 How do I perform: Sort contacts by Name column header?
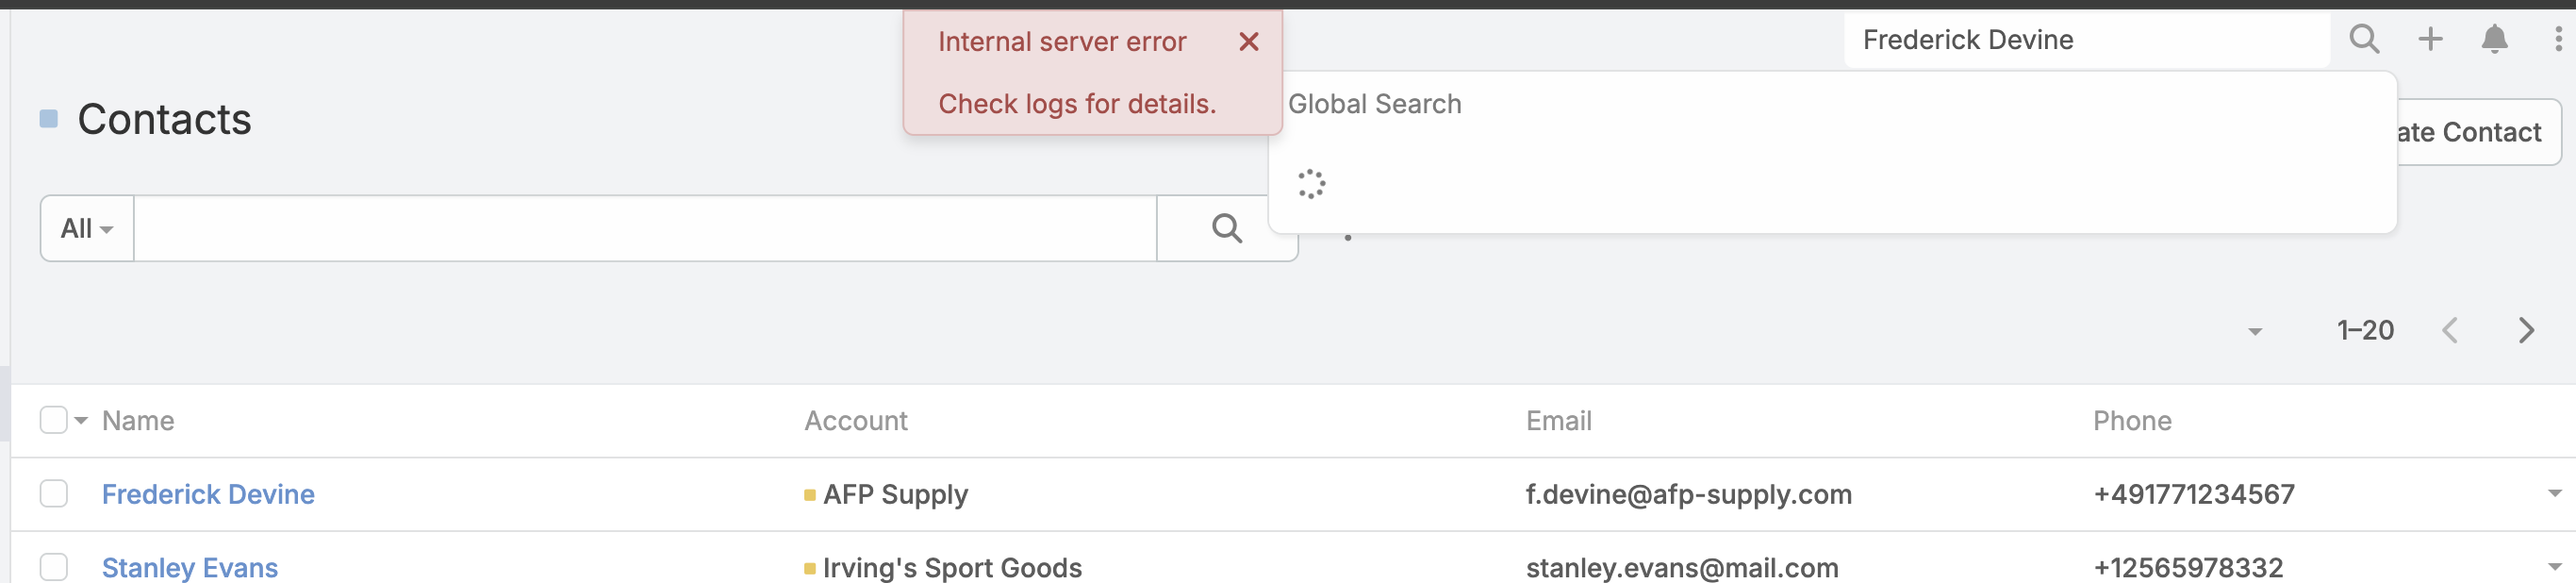[x=138, y=421]
